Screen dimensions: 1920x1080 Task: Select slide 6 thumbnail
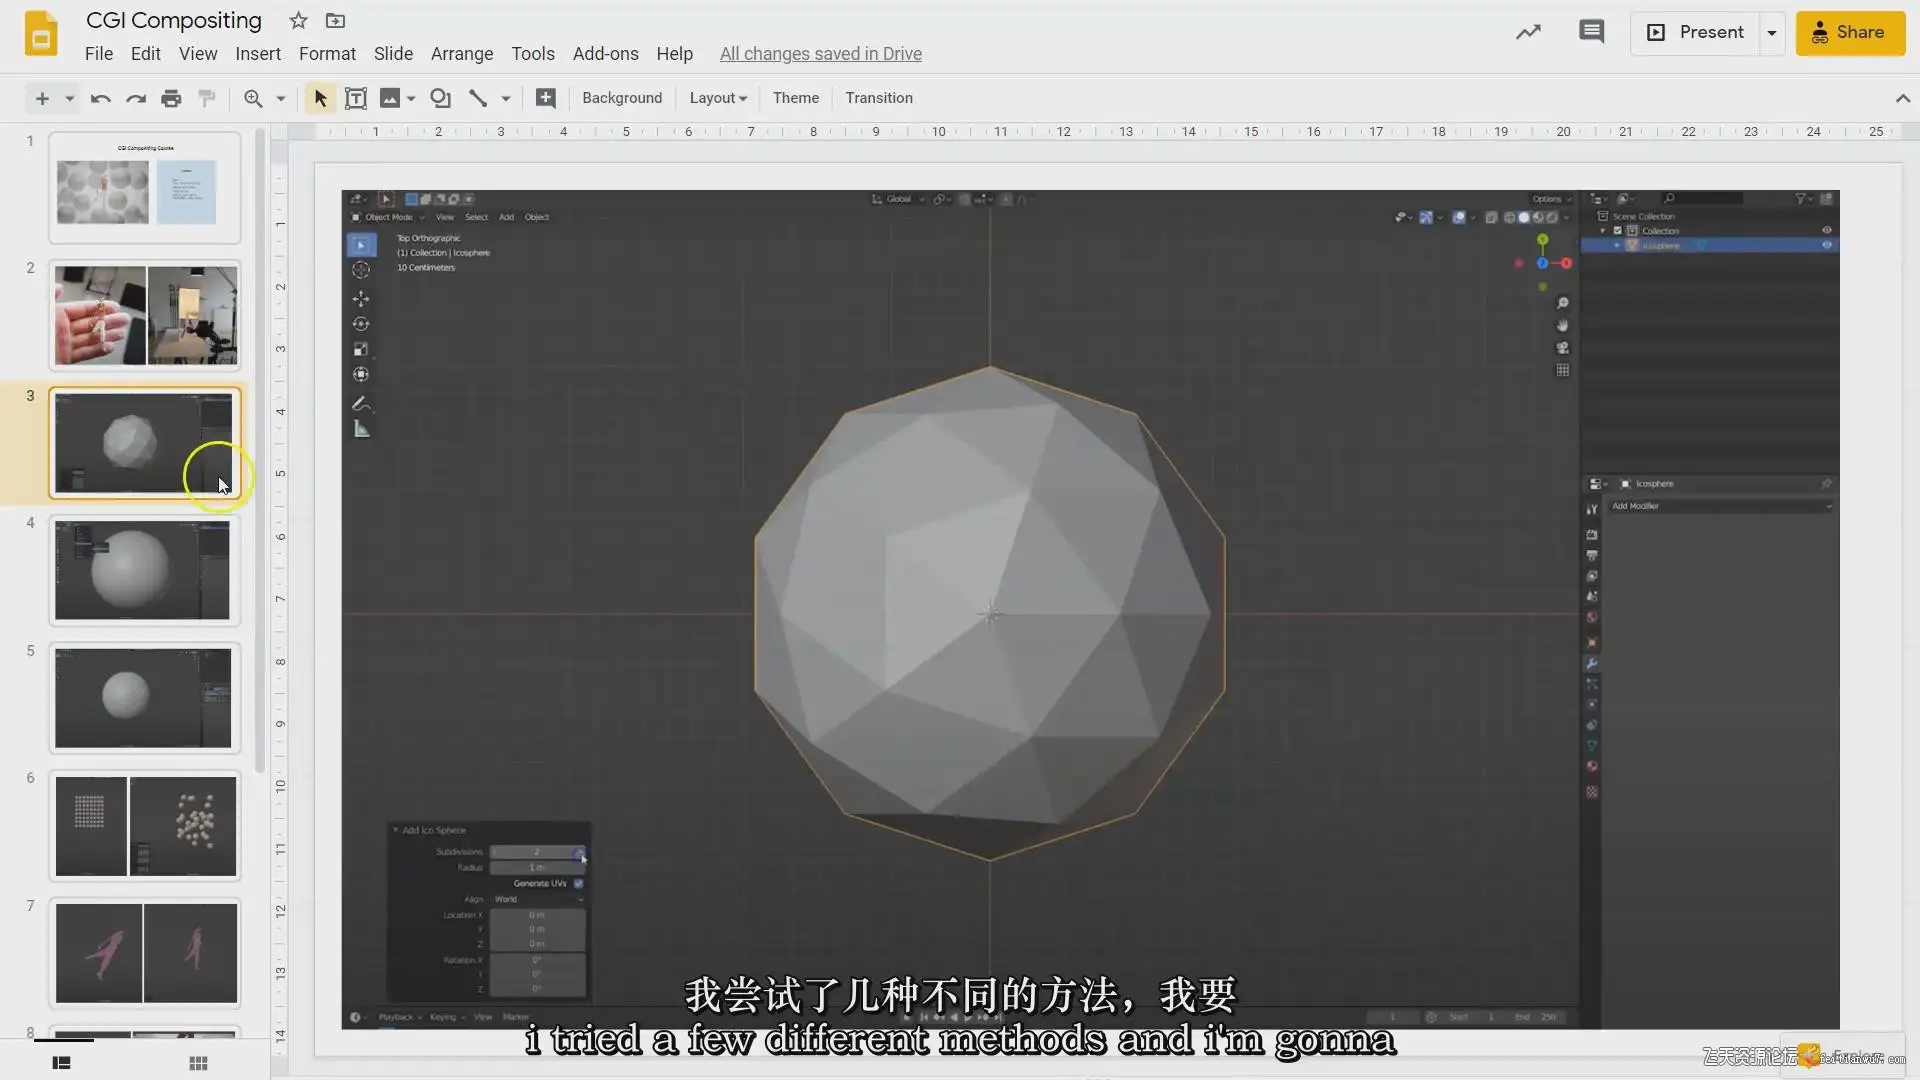[x=145, y=826]
